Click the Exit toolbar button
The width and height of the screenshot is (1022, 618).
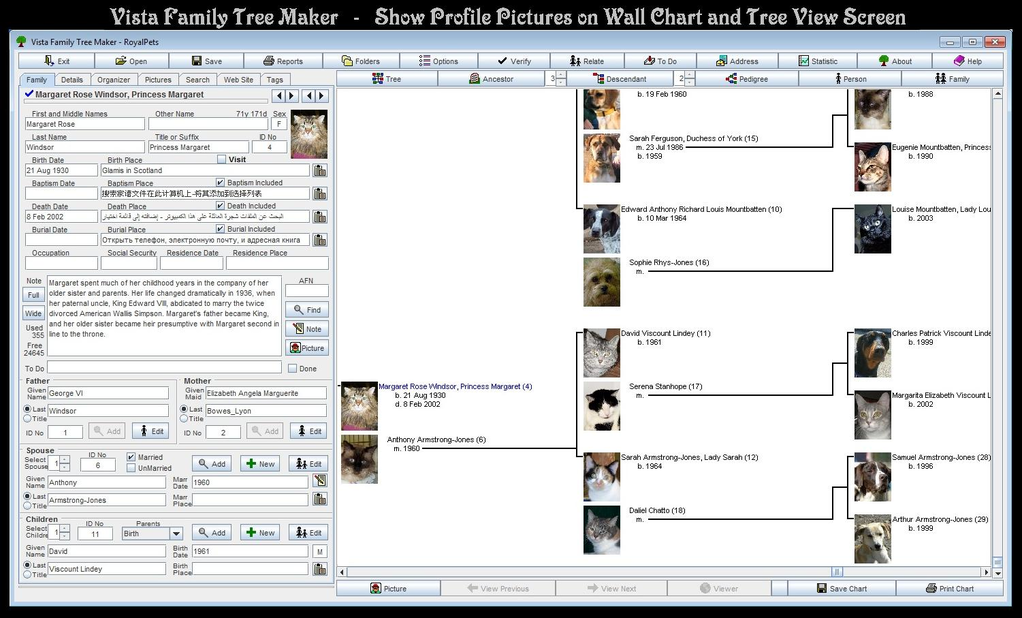coord(57,61)
